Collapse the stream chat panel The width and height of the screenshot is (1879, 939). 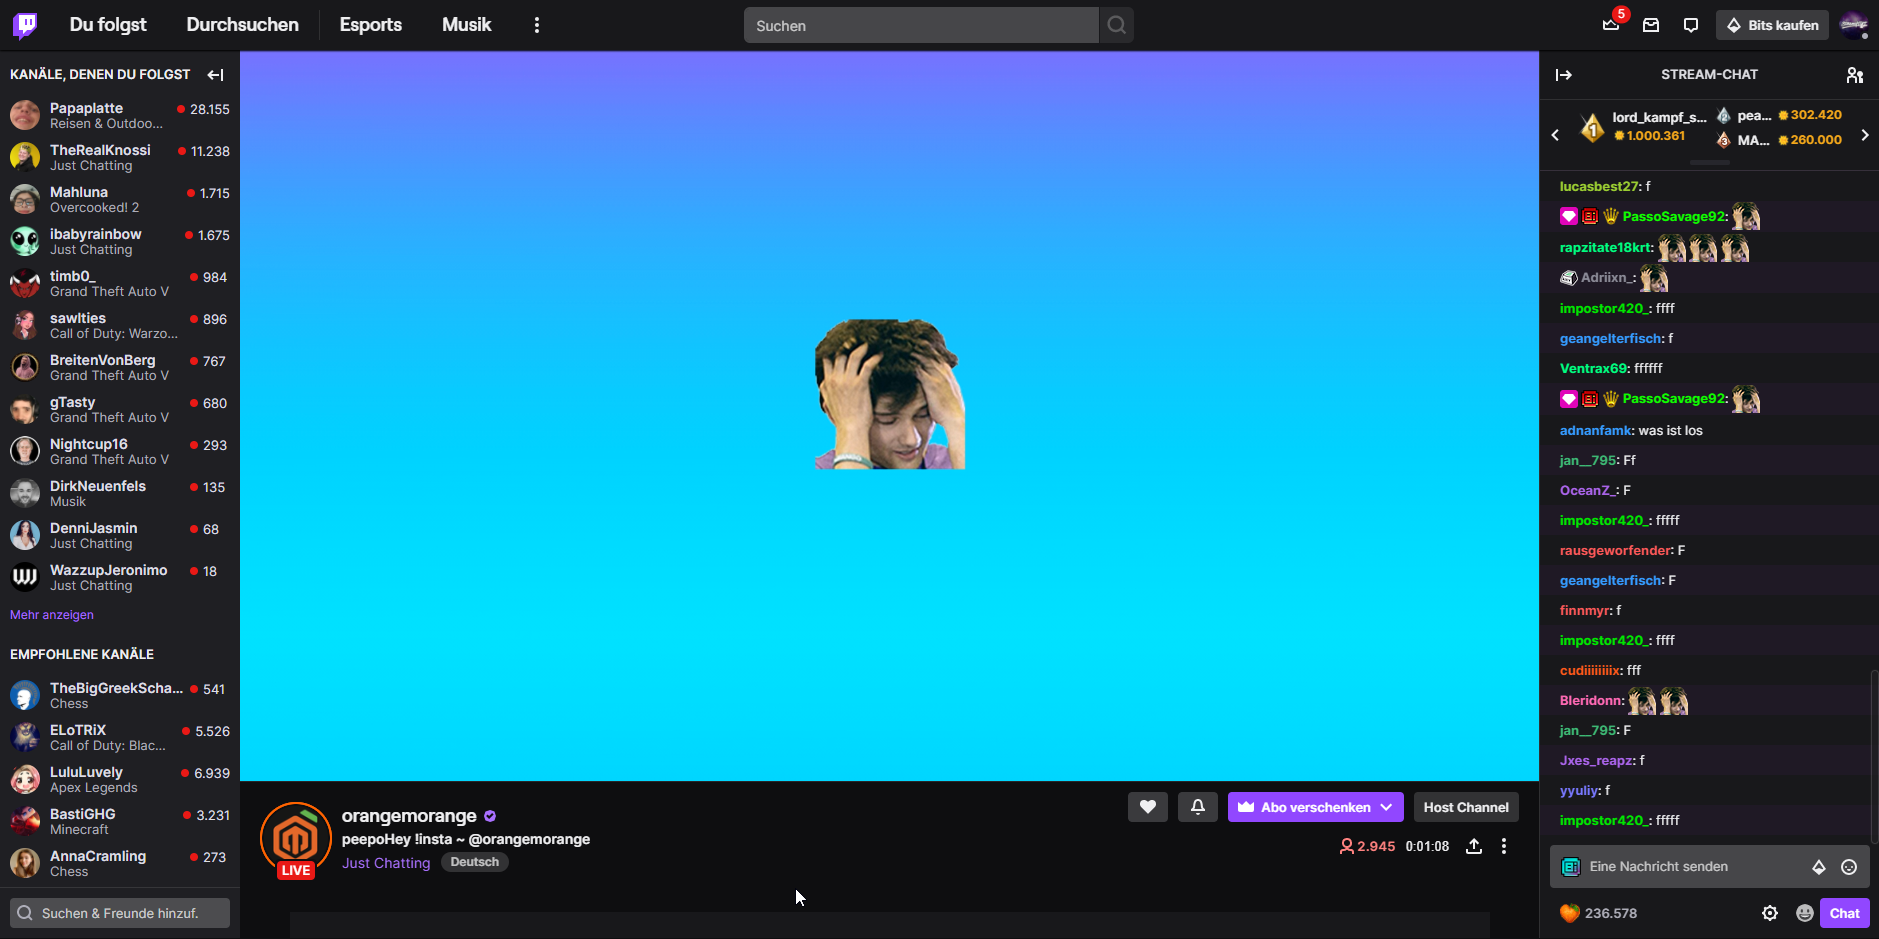(x=1564, y=75)
